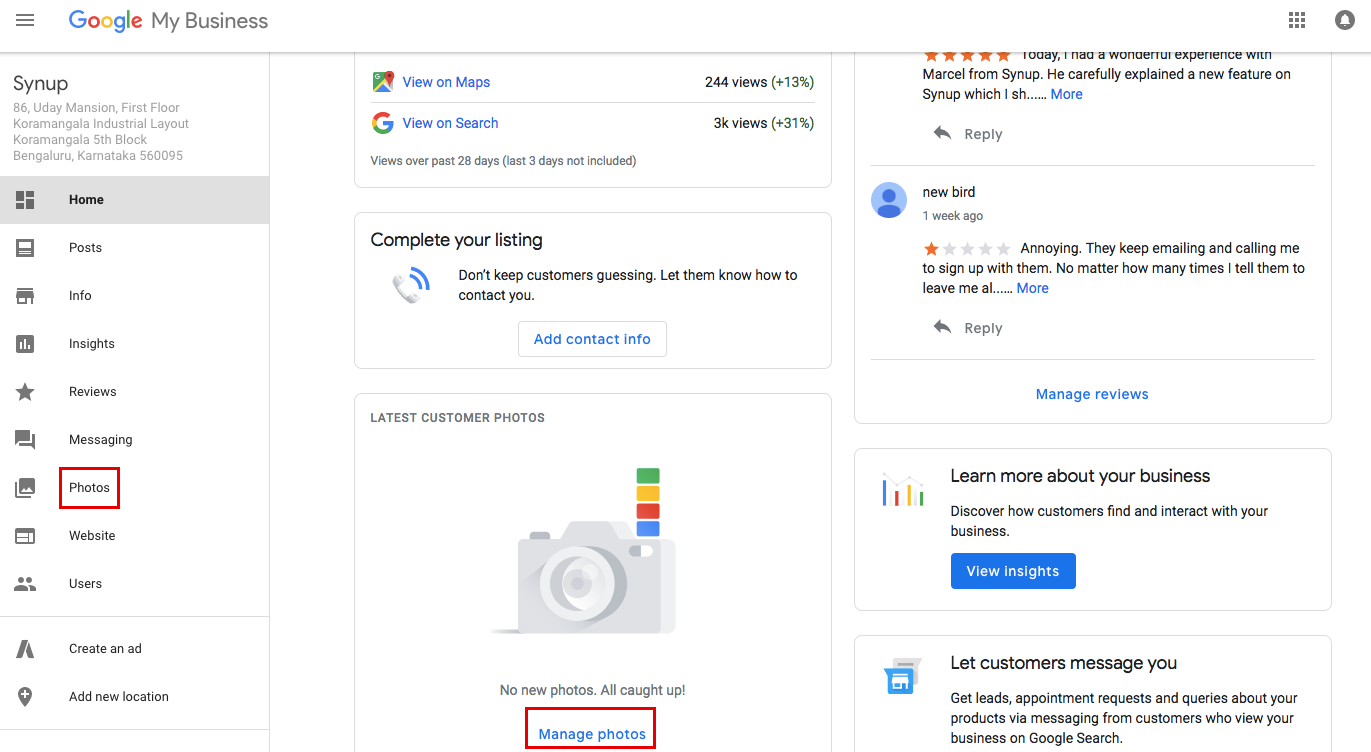Click the insights chart illustration icon
The width and height of the screenshot is (1371, 752).
[903, 490]
